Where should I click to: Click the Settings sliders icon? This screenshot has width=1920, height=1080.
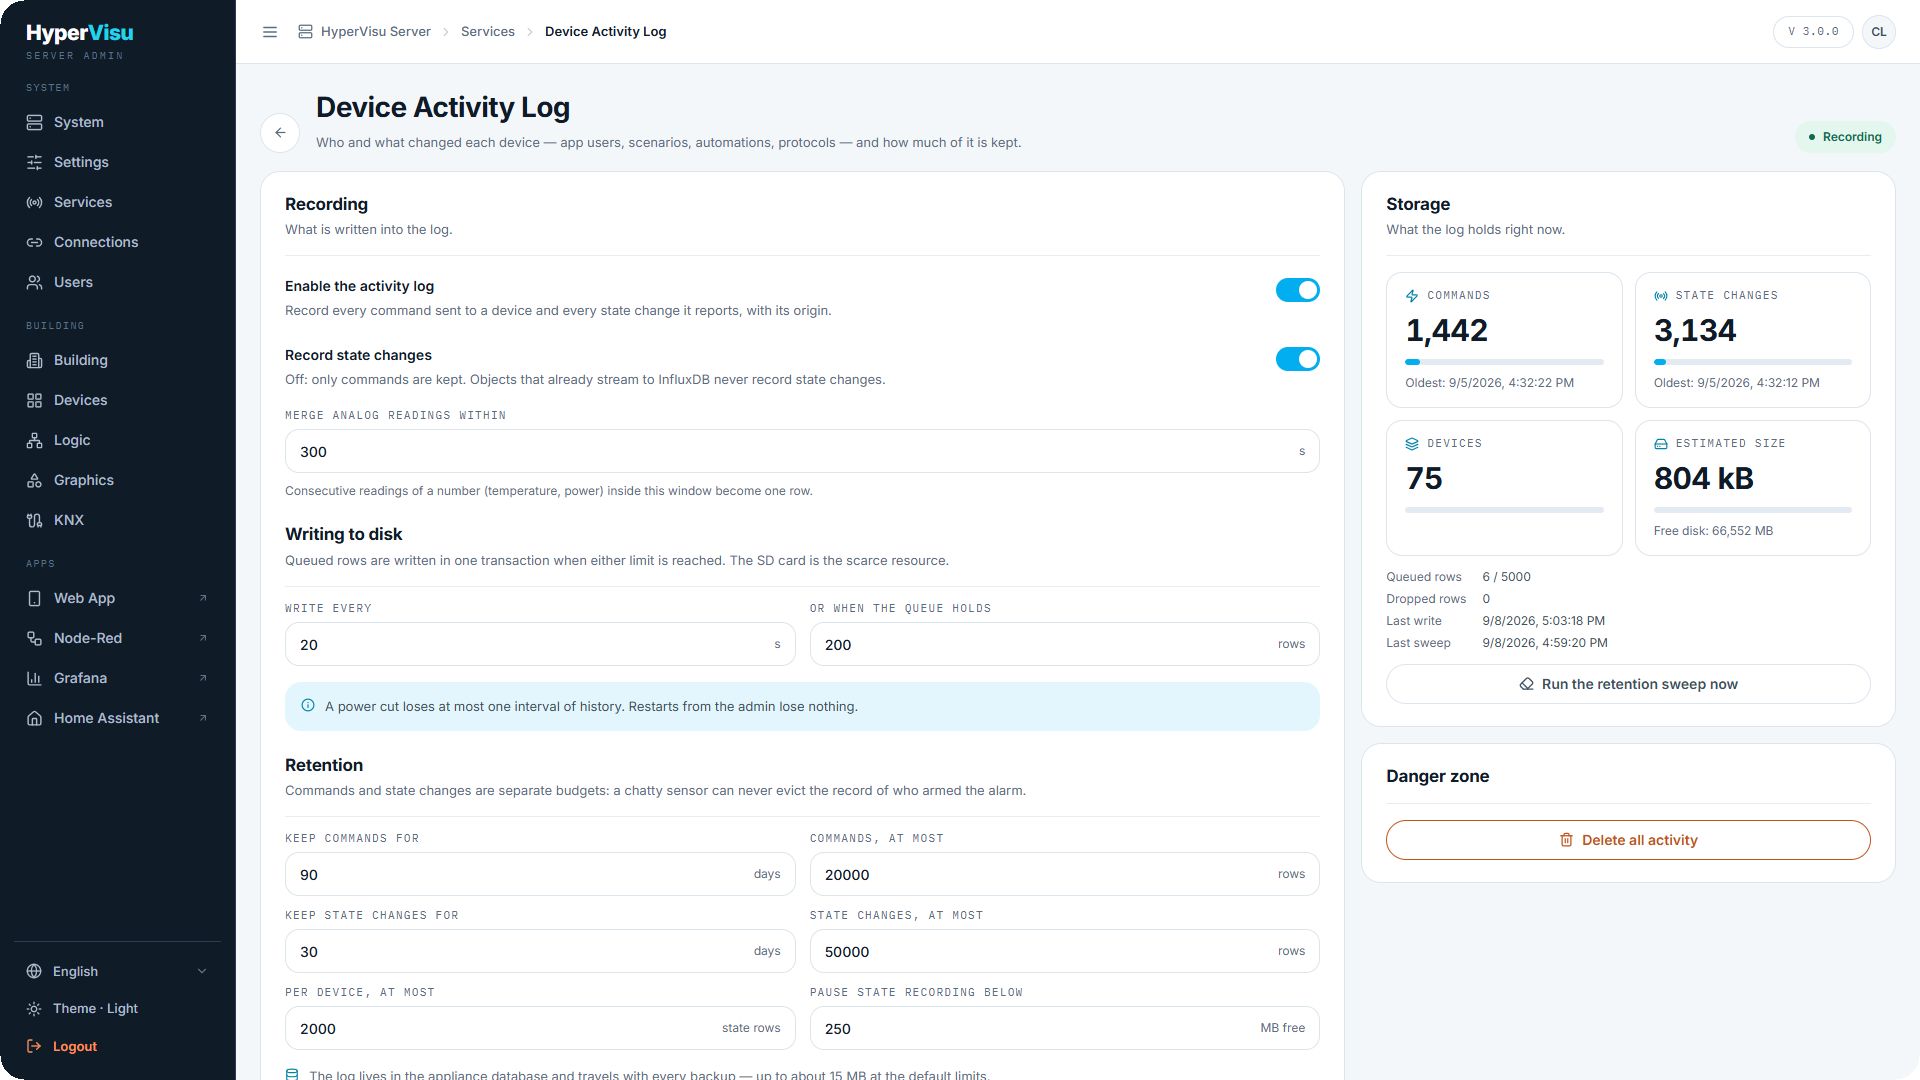tap(34, 162)
